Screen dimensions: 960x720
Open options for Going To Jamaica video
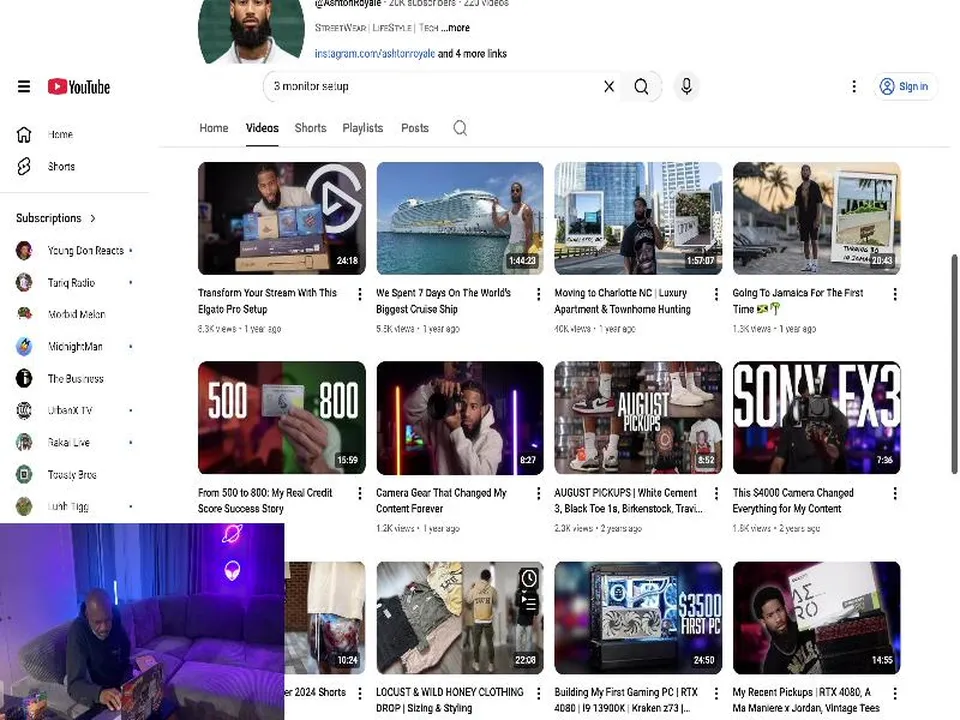(895, 294)
